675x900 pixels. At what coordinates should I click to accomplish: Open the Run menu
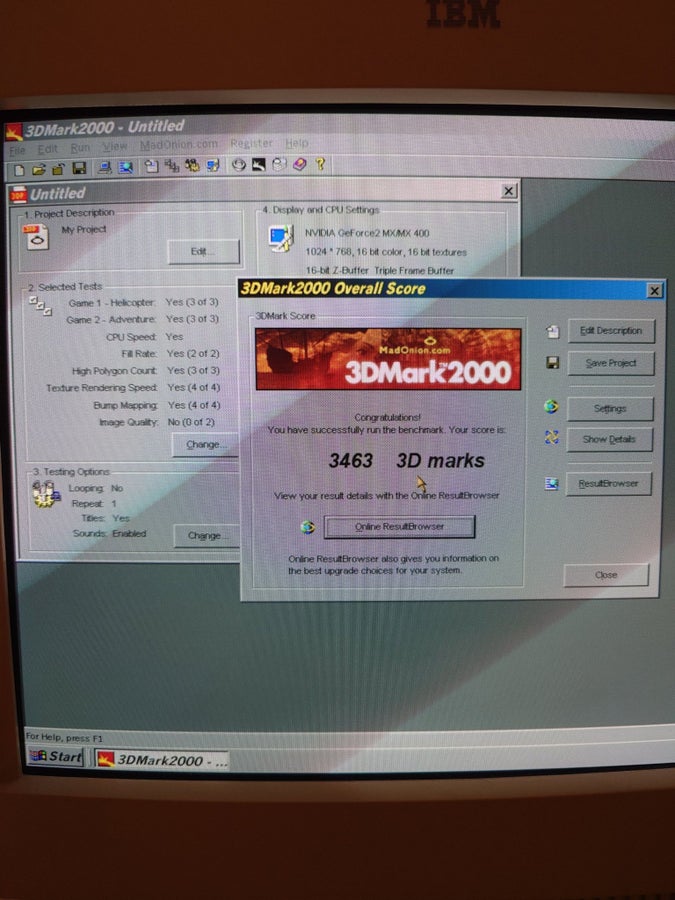(x=80, y=148)
